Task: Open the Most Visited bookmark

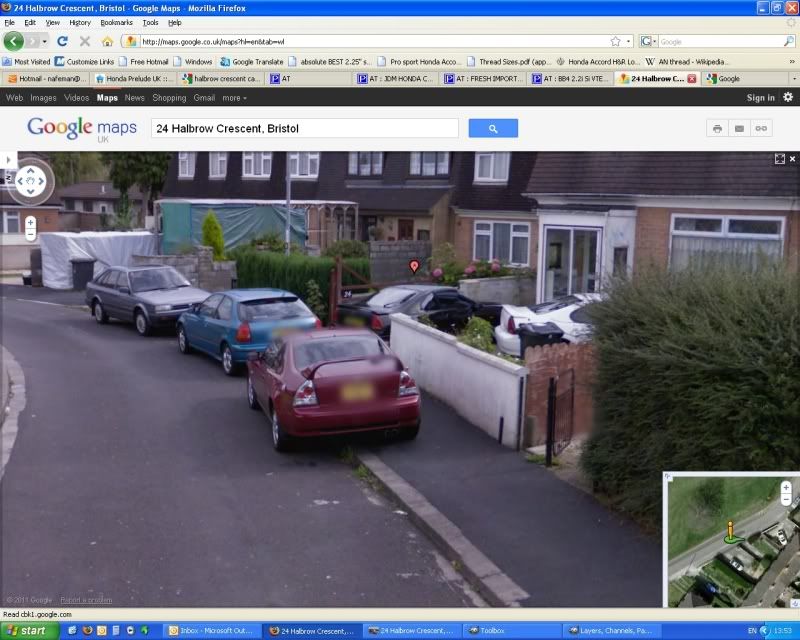Action: (27, 62)
